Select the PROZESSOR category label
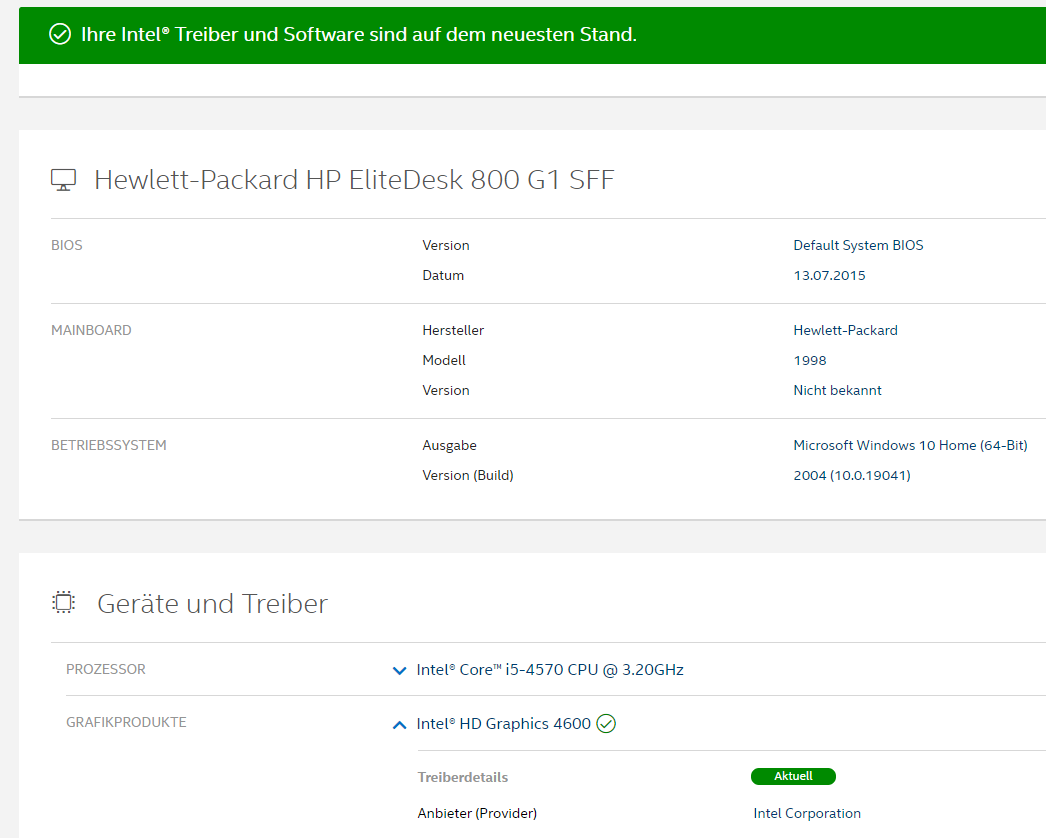1046x838 pixels. point(106,669)
